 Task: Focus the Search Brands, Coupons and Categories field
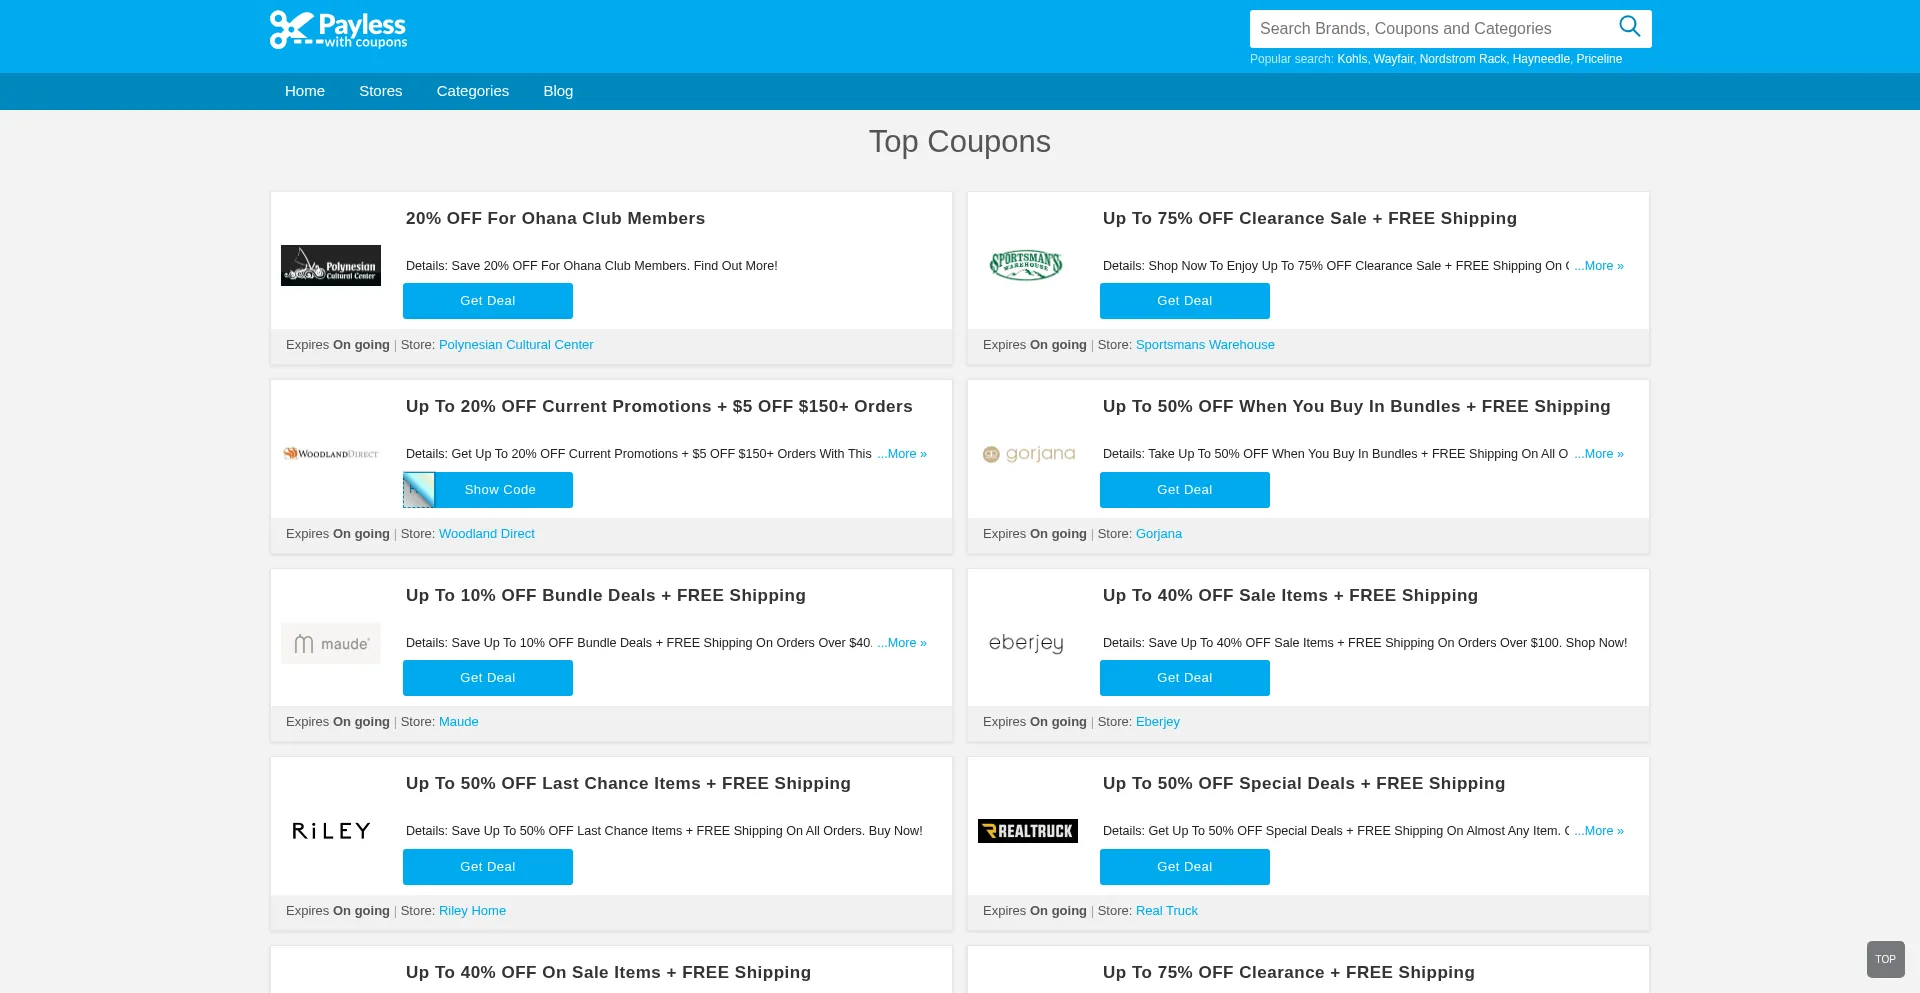(1431, 29)
